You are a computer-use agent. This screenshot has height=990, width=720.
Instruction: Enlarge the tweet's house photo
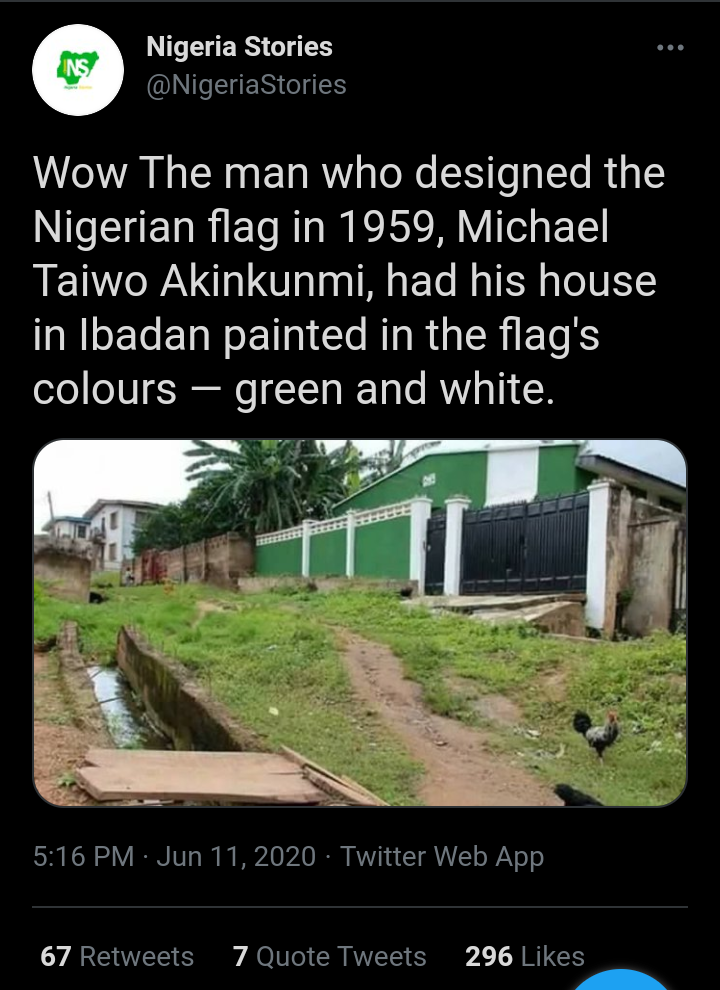[x=360, y=623]
